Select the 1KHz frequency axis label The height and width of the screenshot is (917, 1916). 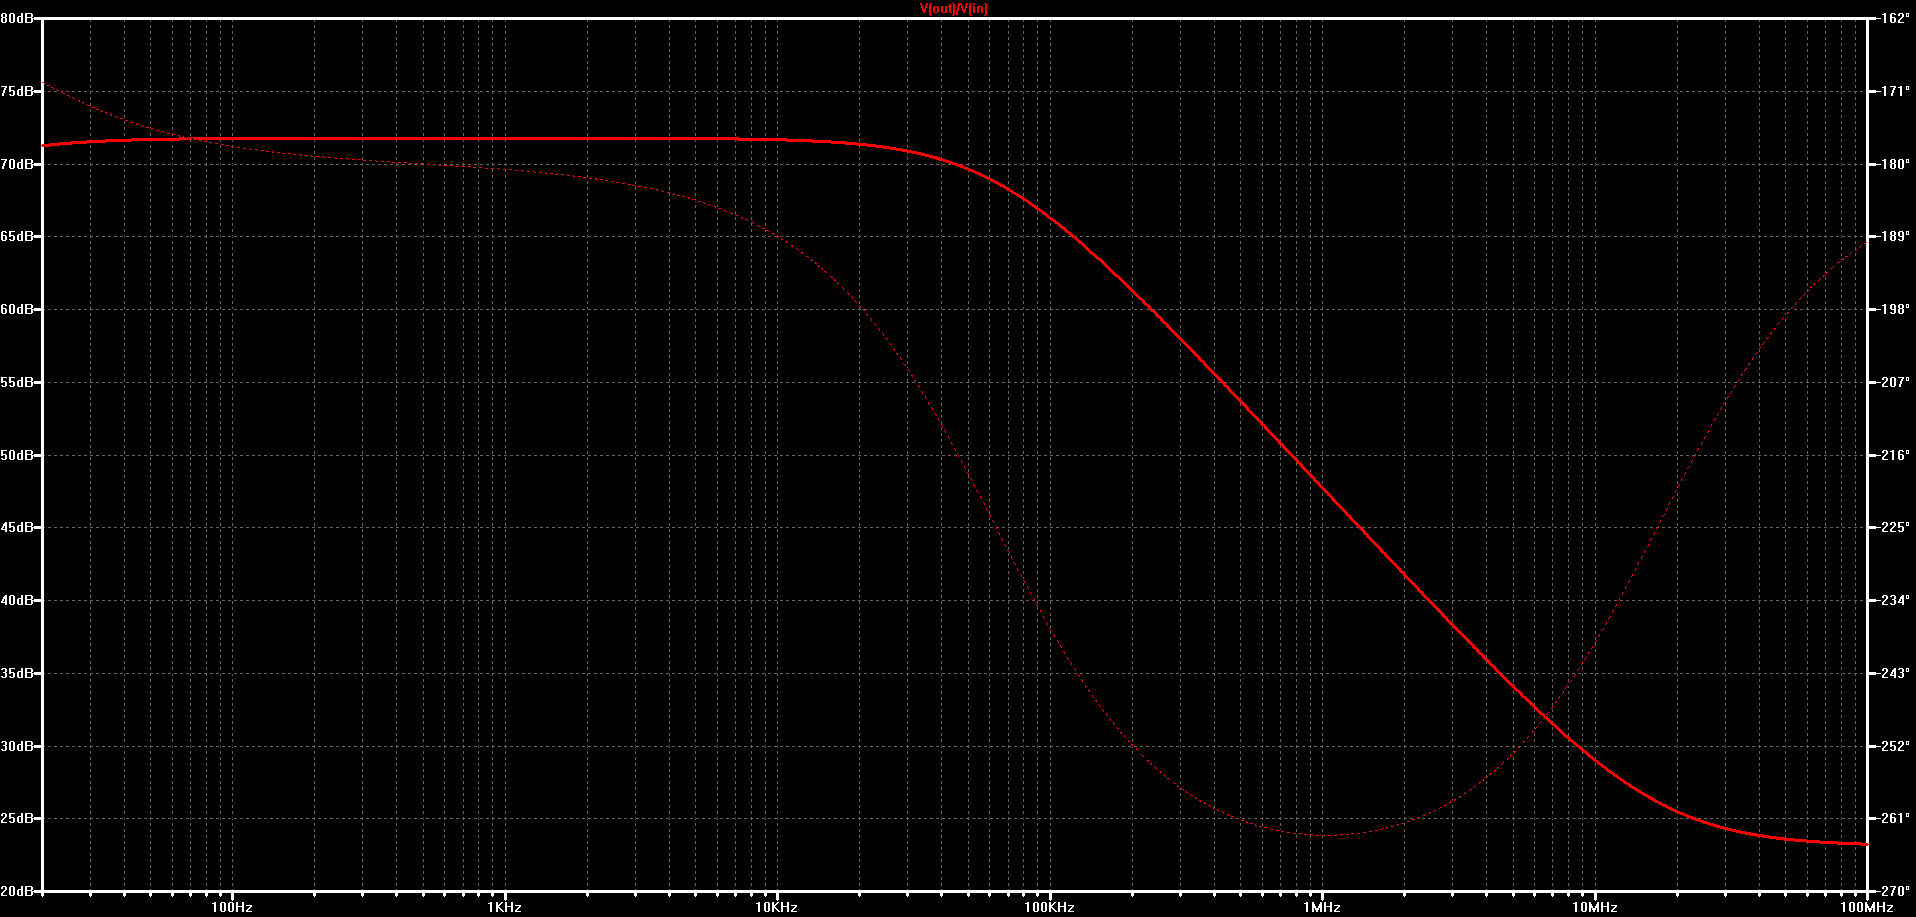(504, 907)
